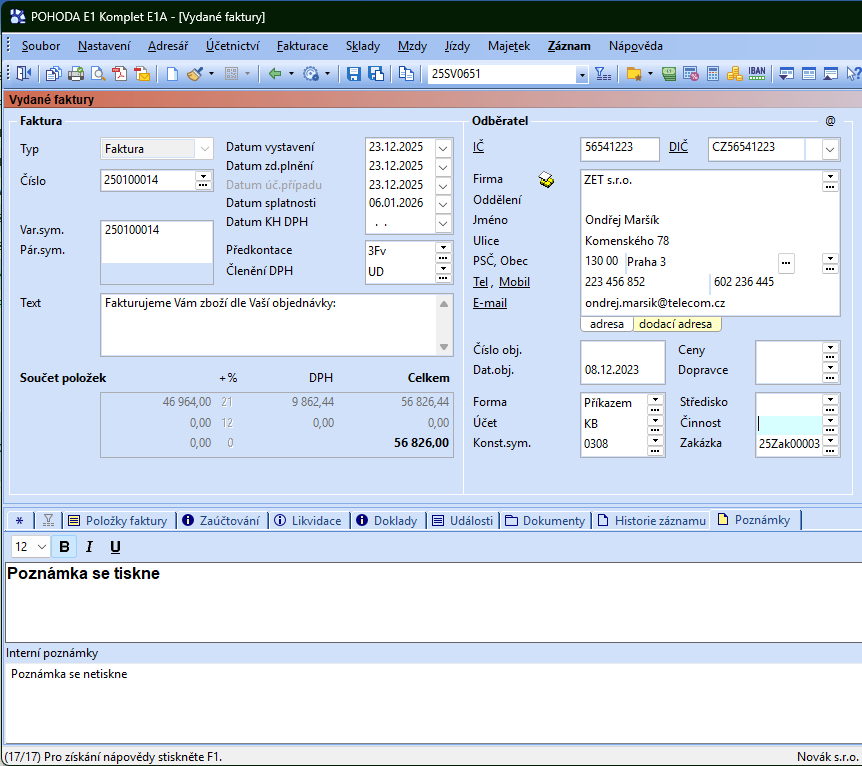Expand the Datum vystavení date dropdown
The height and width of the screenshot is (766, 862).
click(x=444, y=147)
